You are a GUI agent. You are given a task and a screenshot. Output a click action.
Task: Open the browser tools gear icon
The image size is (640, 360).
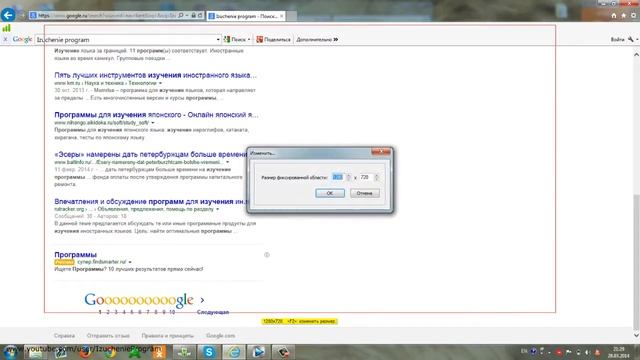tap(633, 16)
